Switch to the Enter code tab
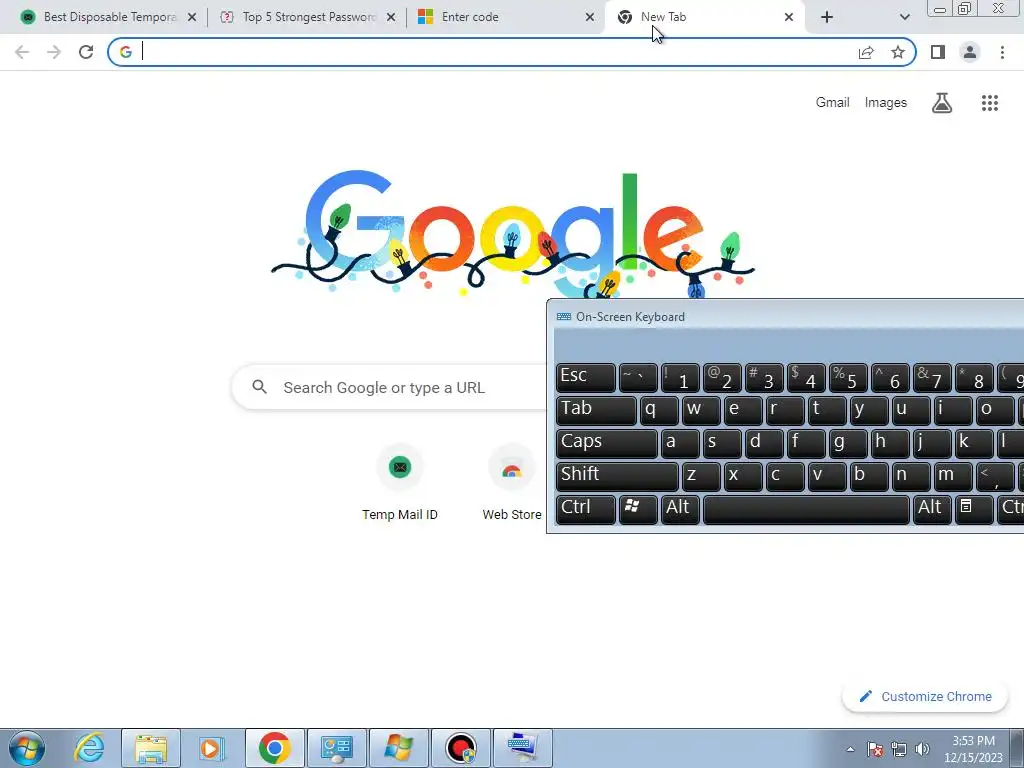1024x768 pixels. (507, 17)
